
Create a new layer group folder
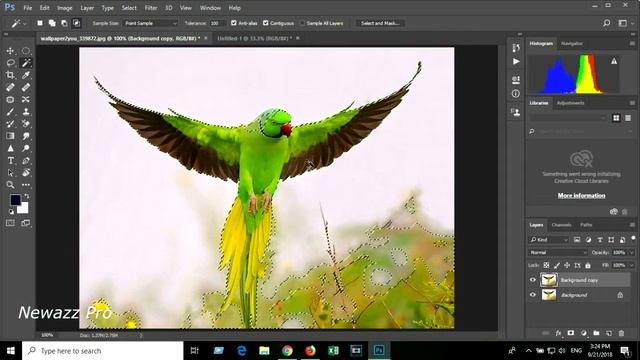point(596,333)
